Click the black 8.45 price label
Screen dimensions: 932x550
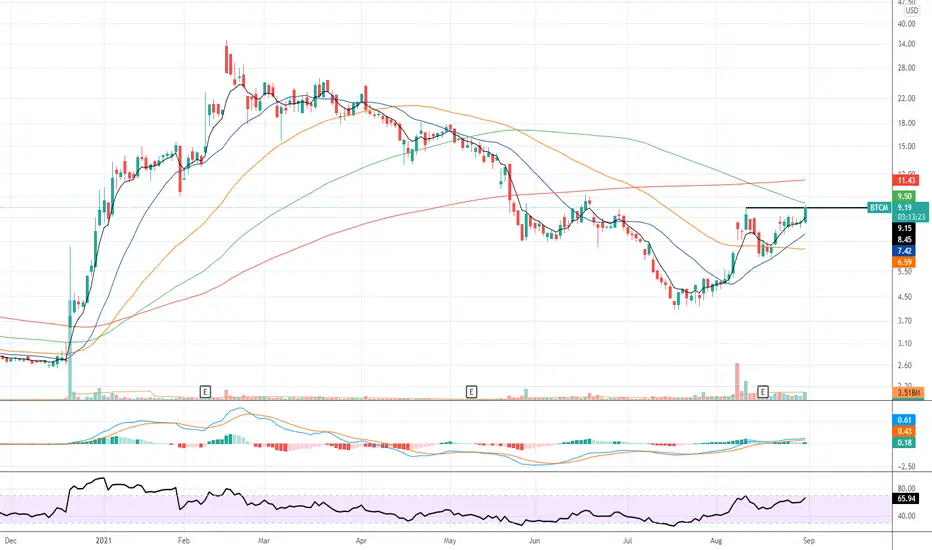[904, 240]
